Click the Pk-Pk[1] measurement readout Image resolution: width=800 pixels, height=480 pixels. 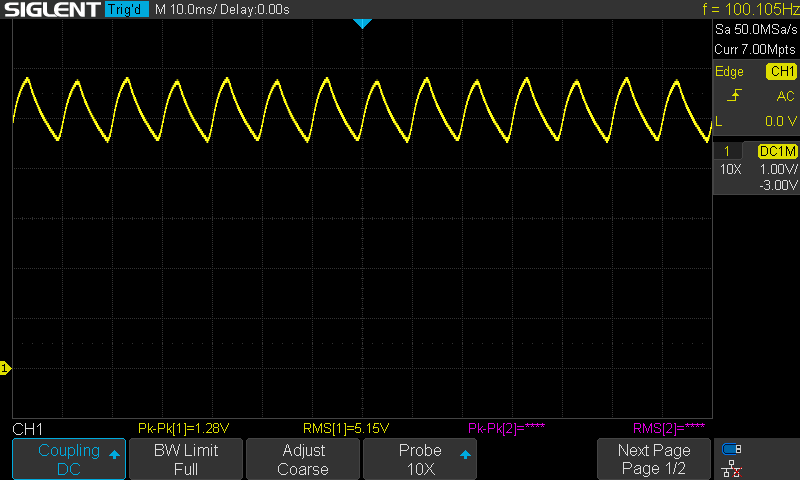point(184,428)
